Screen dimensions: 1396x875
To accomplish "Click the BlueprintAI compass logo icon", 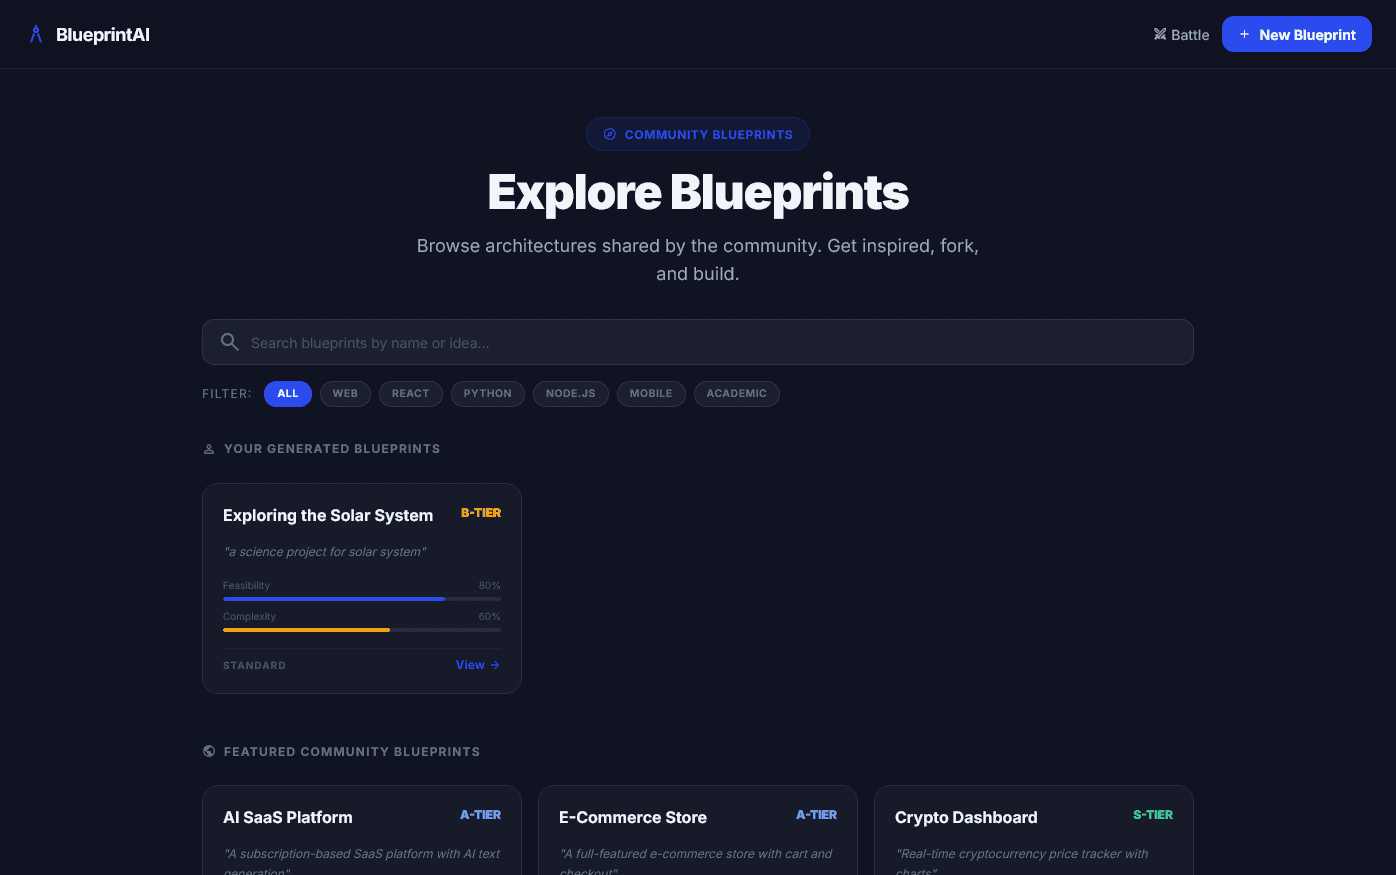I will click(35, 33).
